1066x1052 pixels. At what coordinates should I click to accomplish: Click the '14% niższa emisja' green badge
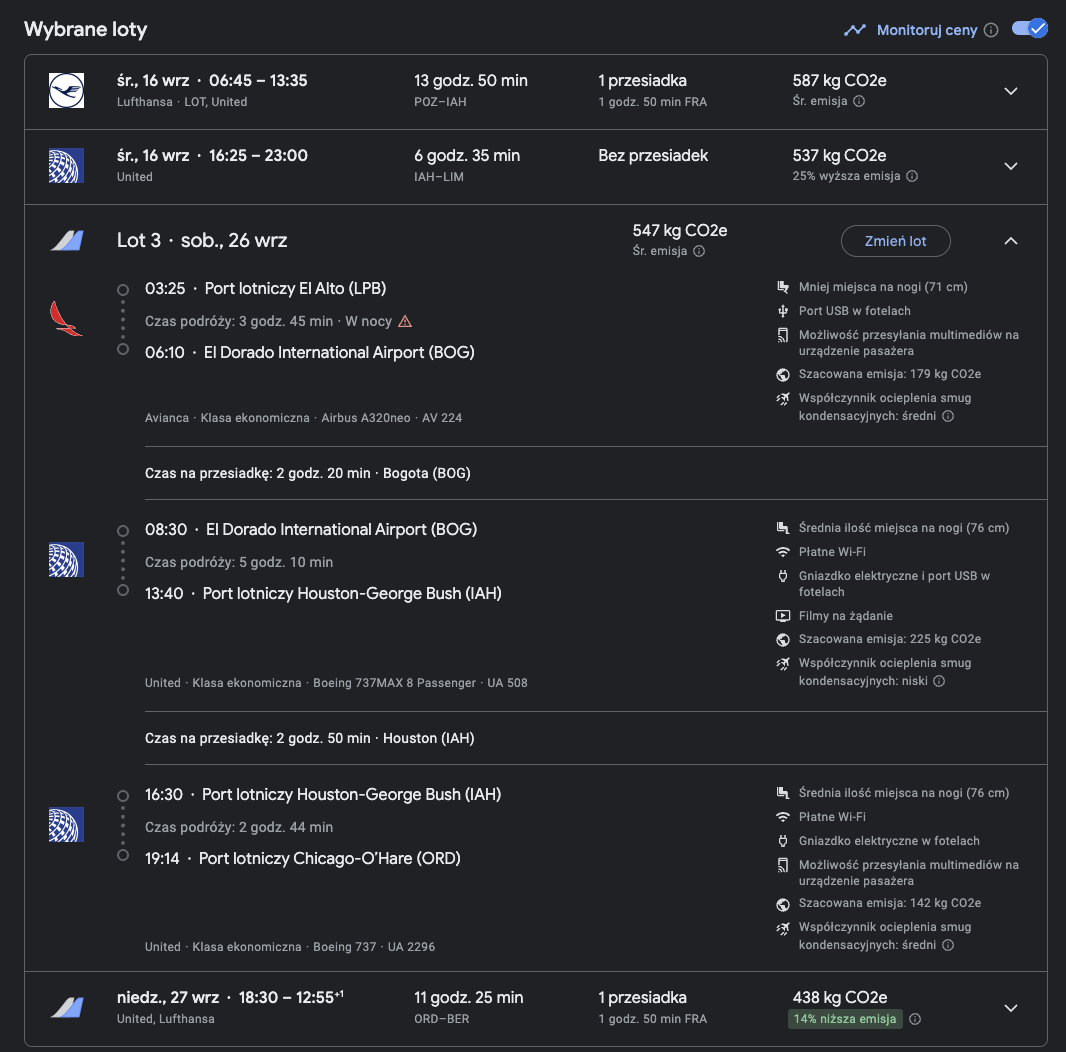pyautogui.click(x=845, y=1019)
